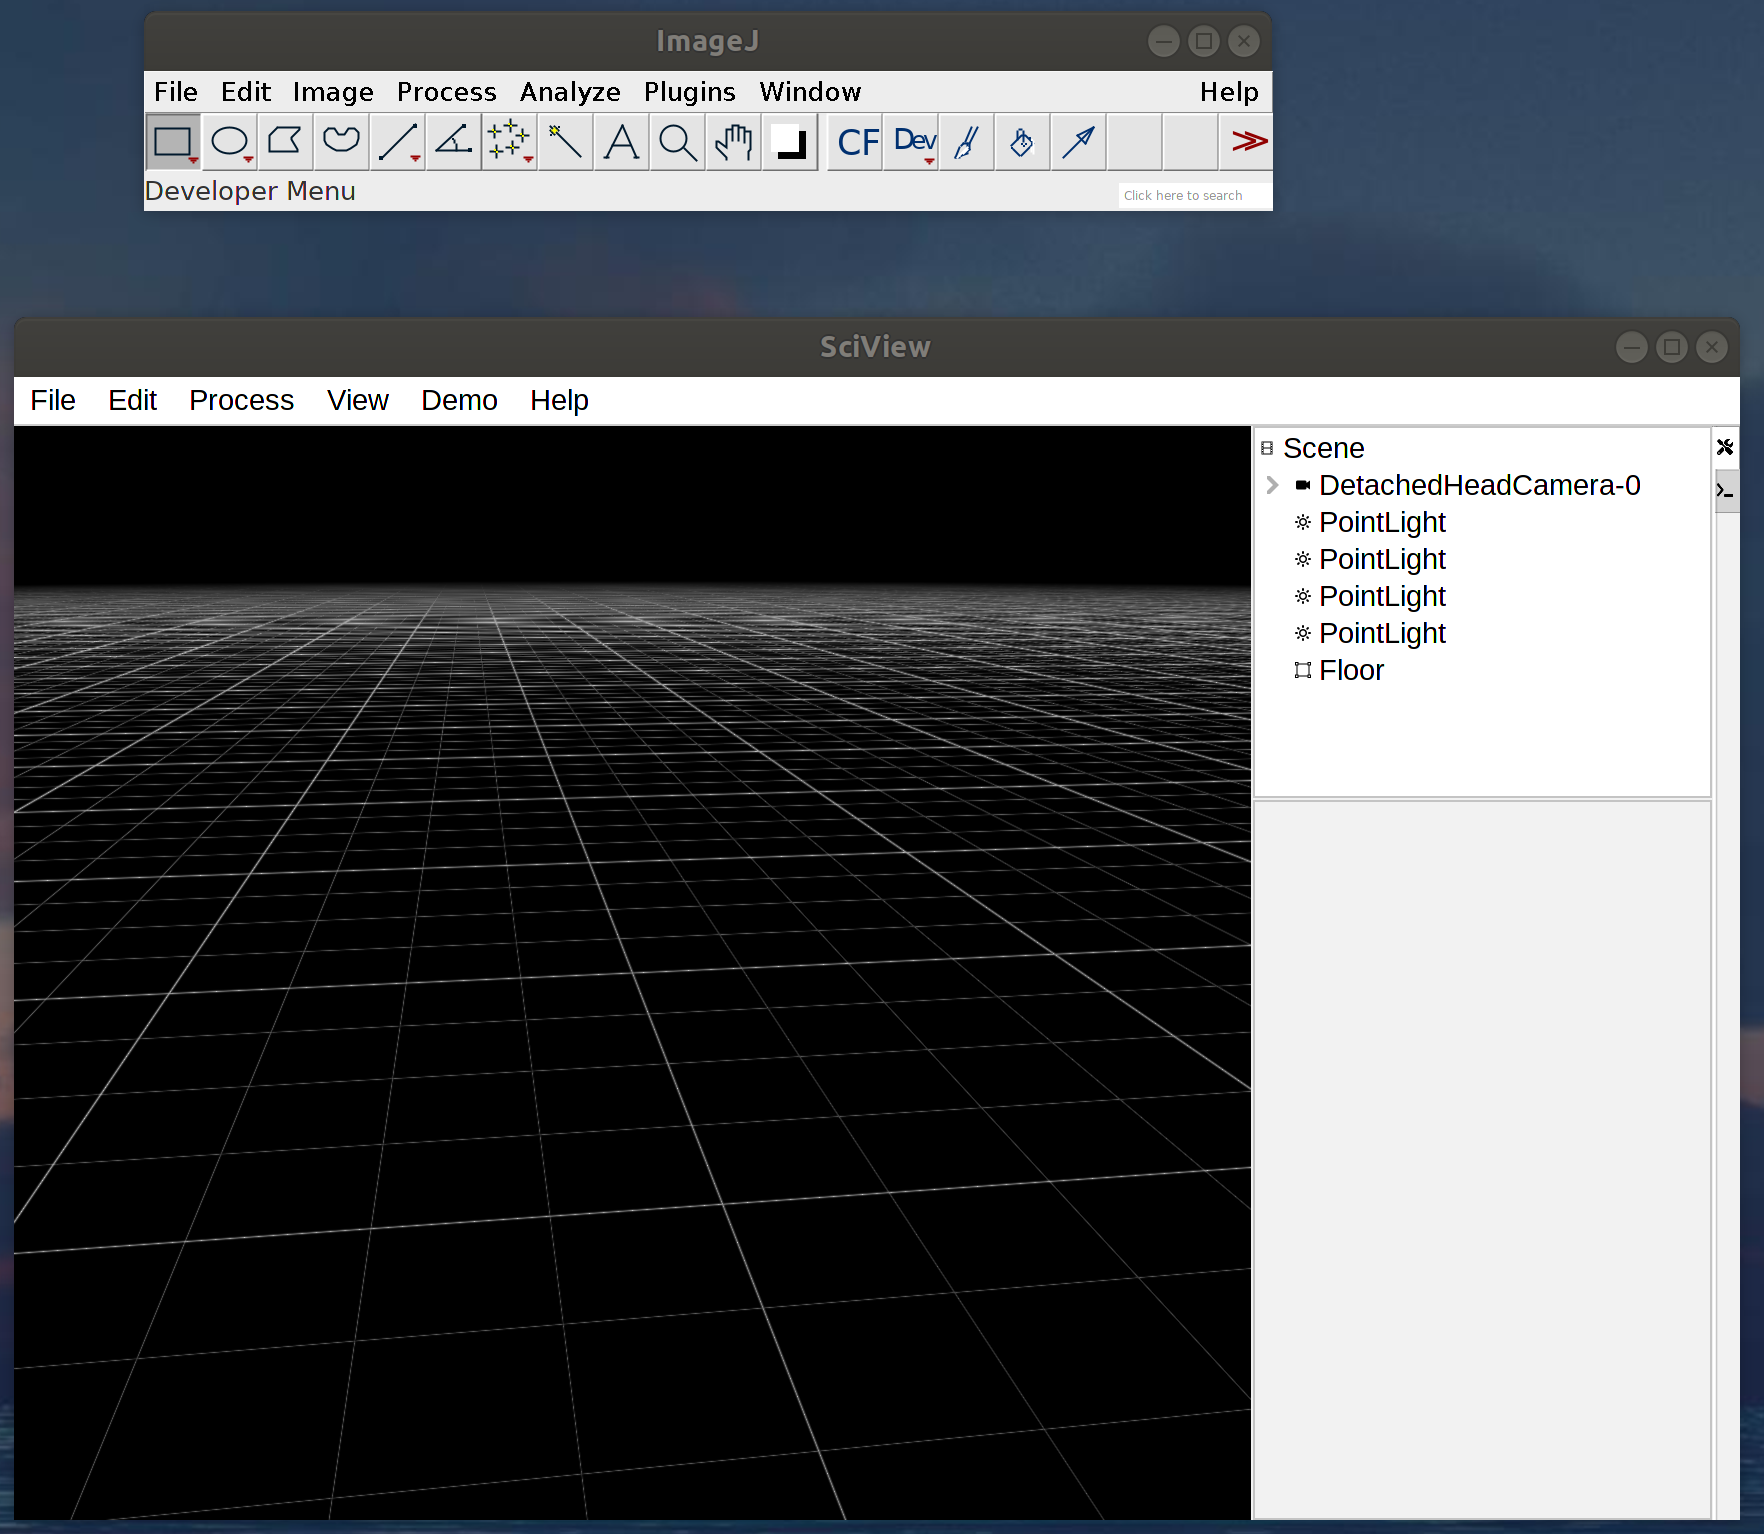Open the Dev developer menu

912,142
